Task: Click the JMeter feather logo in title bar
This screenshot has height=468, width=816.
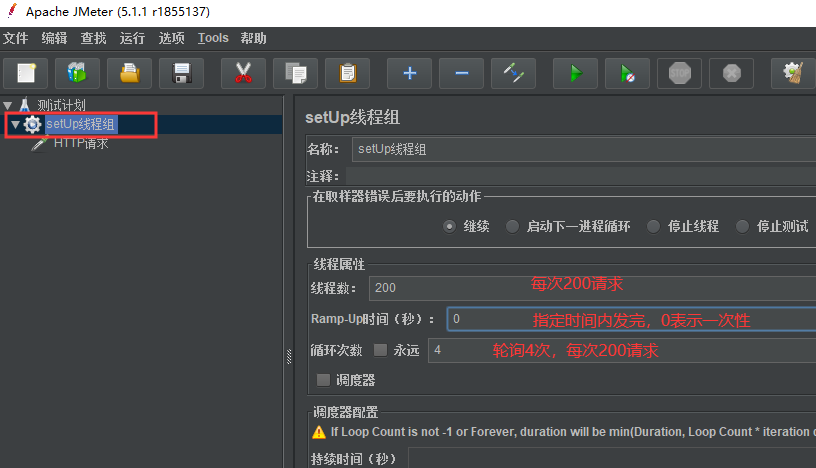Action: click(11, 11)
